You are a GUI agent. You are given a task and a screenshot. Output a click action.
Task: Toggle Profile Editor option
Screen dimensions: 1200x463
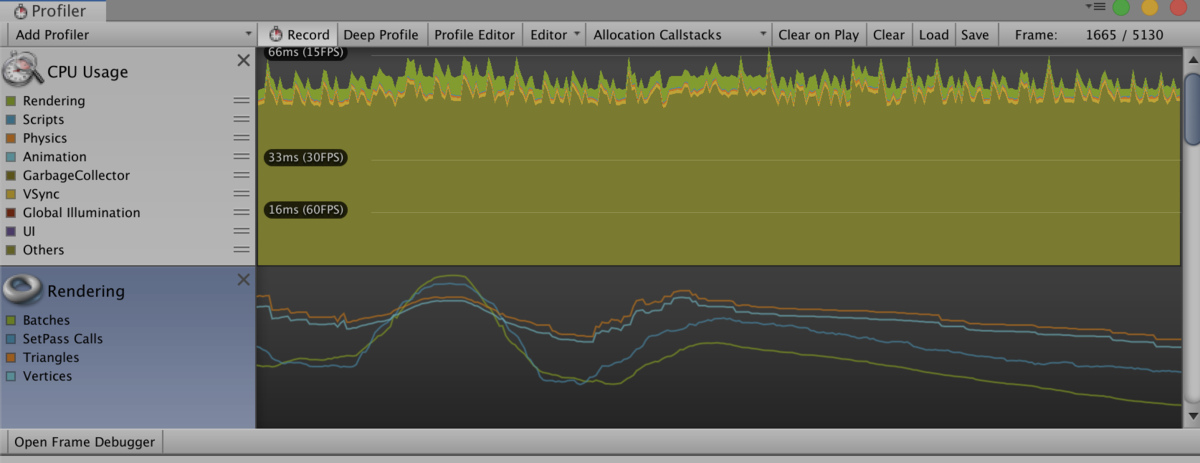pyautogui.click(x=474, y=34)
